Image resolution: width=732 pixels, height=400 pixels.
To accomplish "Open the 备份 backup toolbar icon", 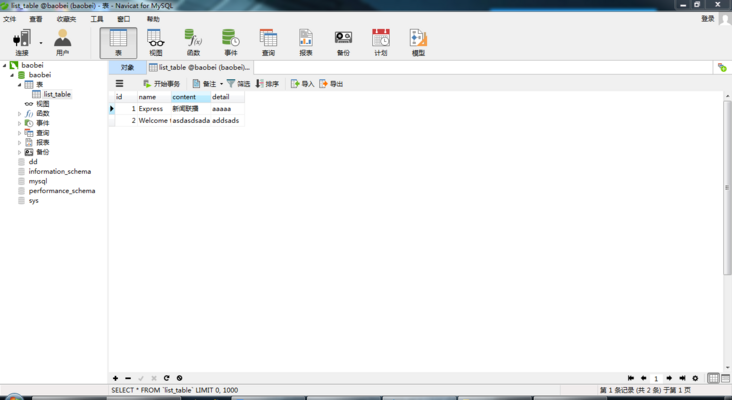I will point(343,42).
